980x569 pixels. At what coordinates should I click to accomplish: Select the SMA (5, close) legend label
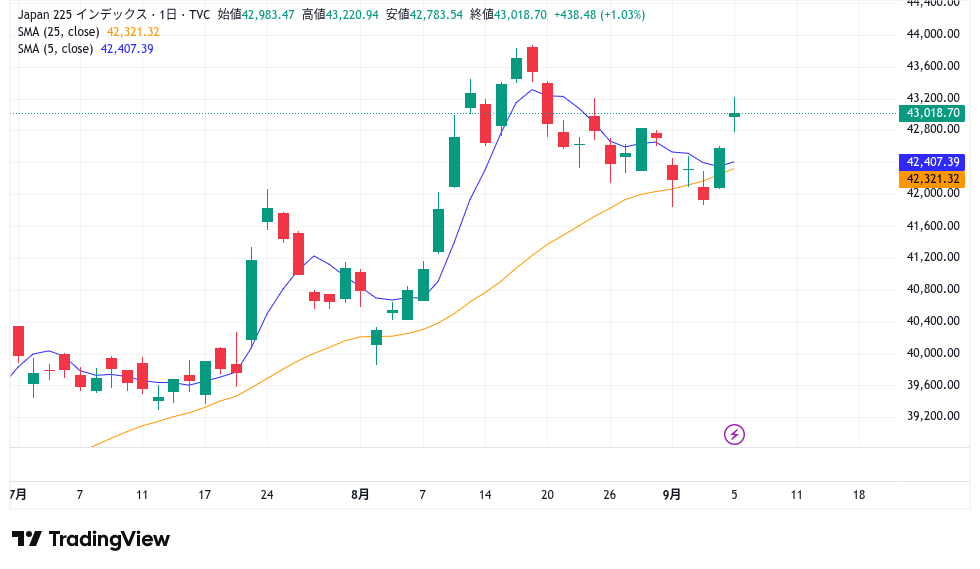[x=55, y=49]
